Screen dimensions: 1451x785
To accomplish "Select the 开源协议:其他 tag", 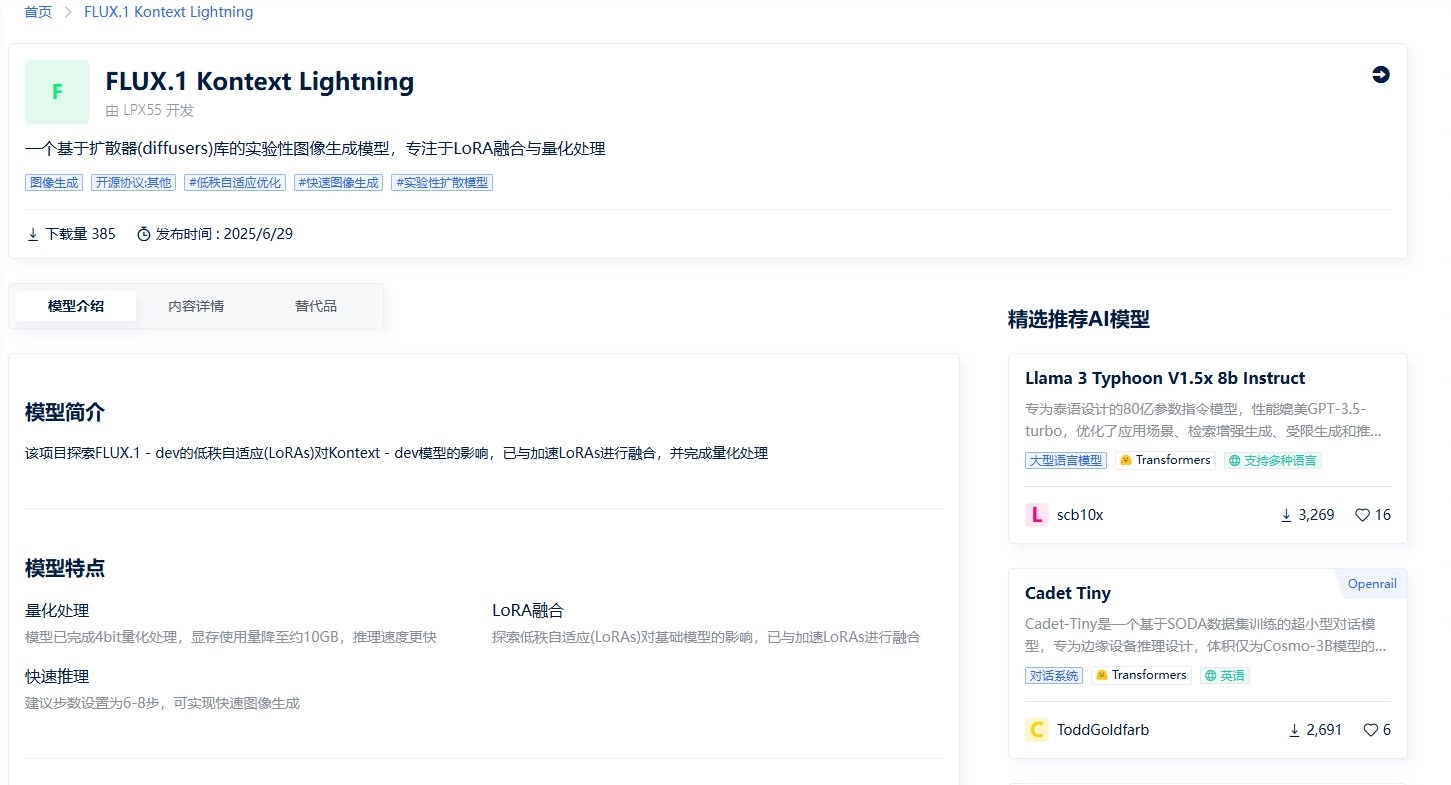I will 133,183.
